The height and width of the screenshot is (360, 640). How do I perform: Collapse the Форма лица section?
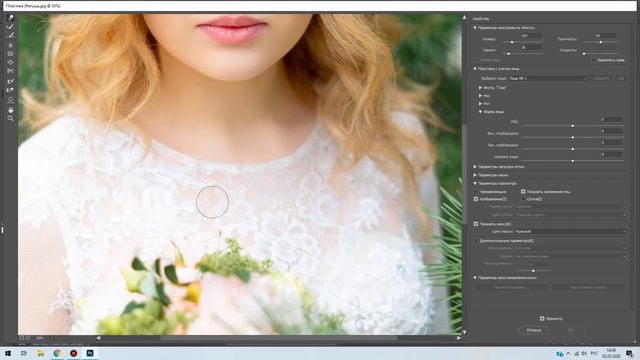coord(480,112)
